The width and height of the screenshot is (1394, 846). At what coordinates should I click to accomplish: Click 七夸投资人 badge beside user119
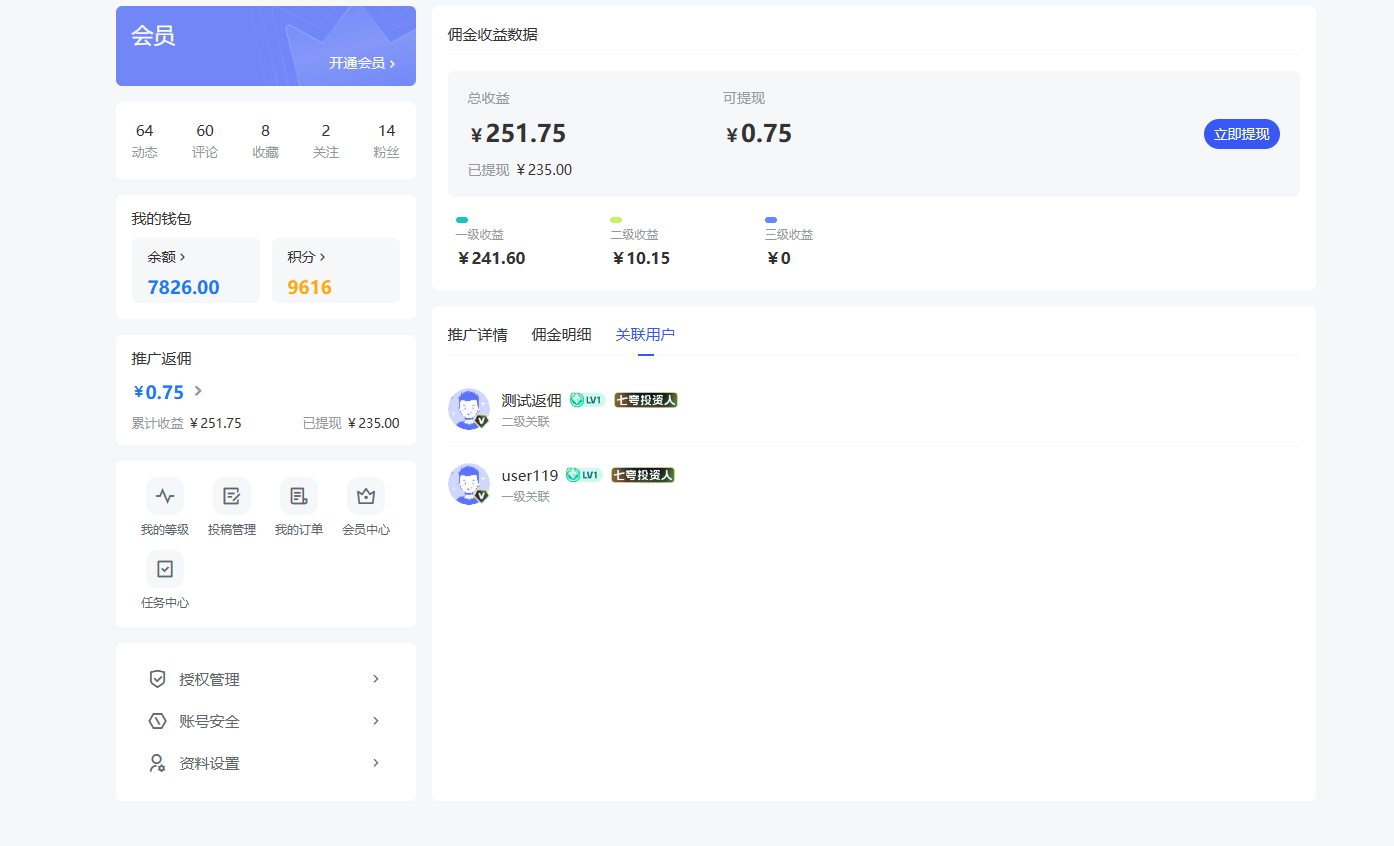(643, 475)
